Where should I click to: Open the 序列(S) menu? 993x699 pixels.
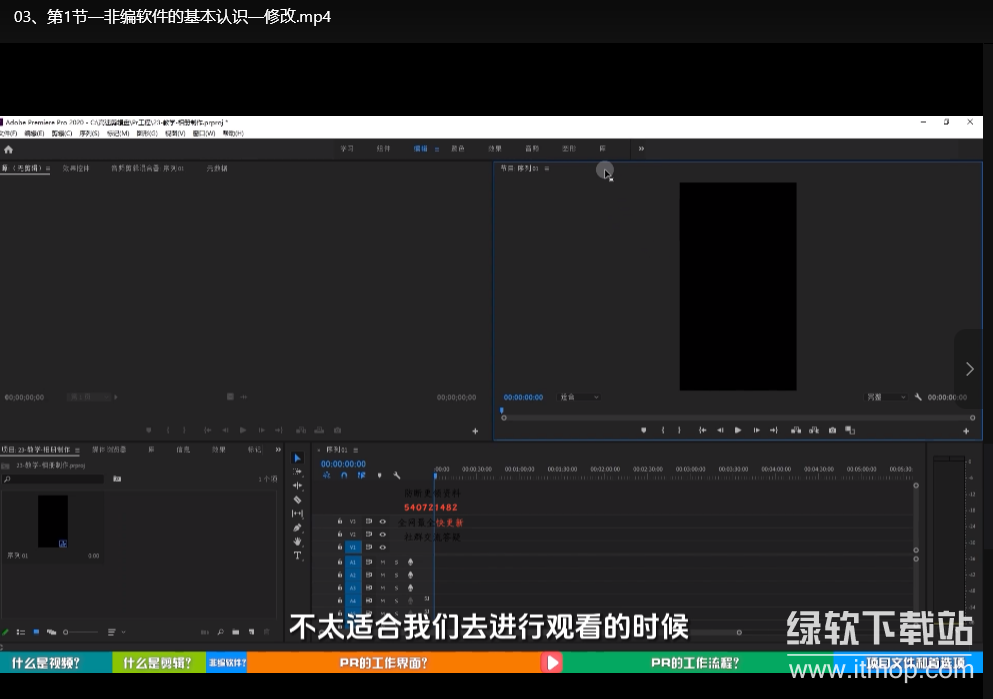pyautogui.click(x=89, y=134)
